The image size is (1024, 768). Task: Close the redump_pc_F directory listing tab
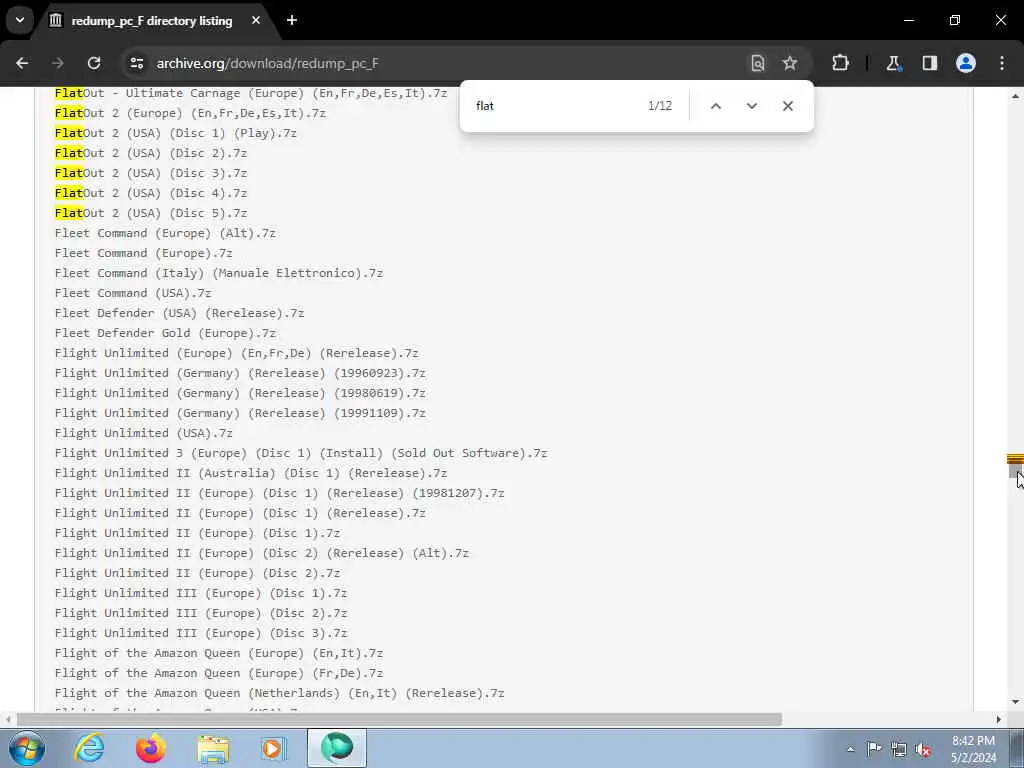click(256, 20)
